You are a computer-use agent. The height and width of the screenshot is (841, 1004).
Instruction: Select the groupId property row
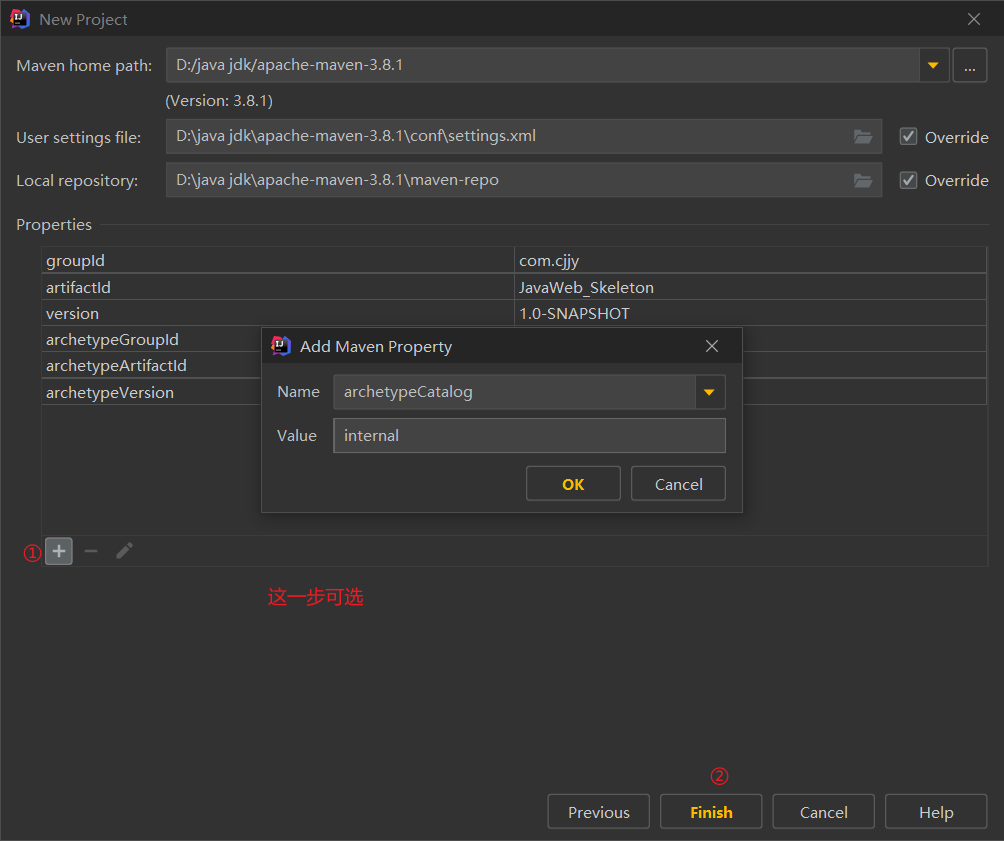(x=514, y=261)
